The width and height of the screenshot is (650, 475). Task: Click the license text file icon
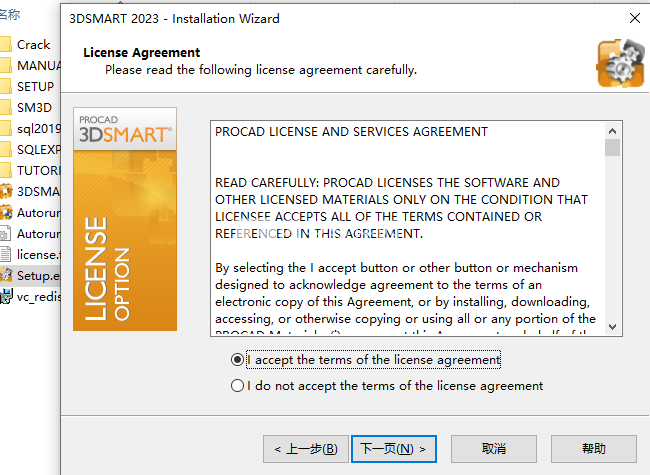[5, 254]
